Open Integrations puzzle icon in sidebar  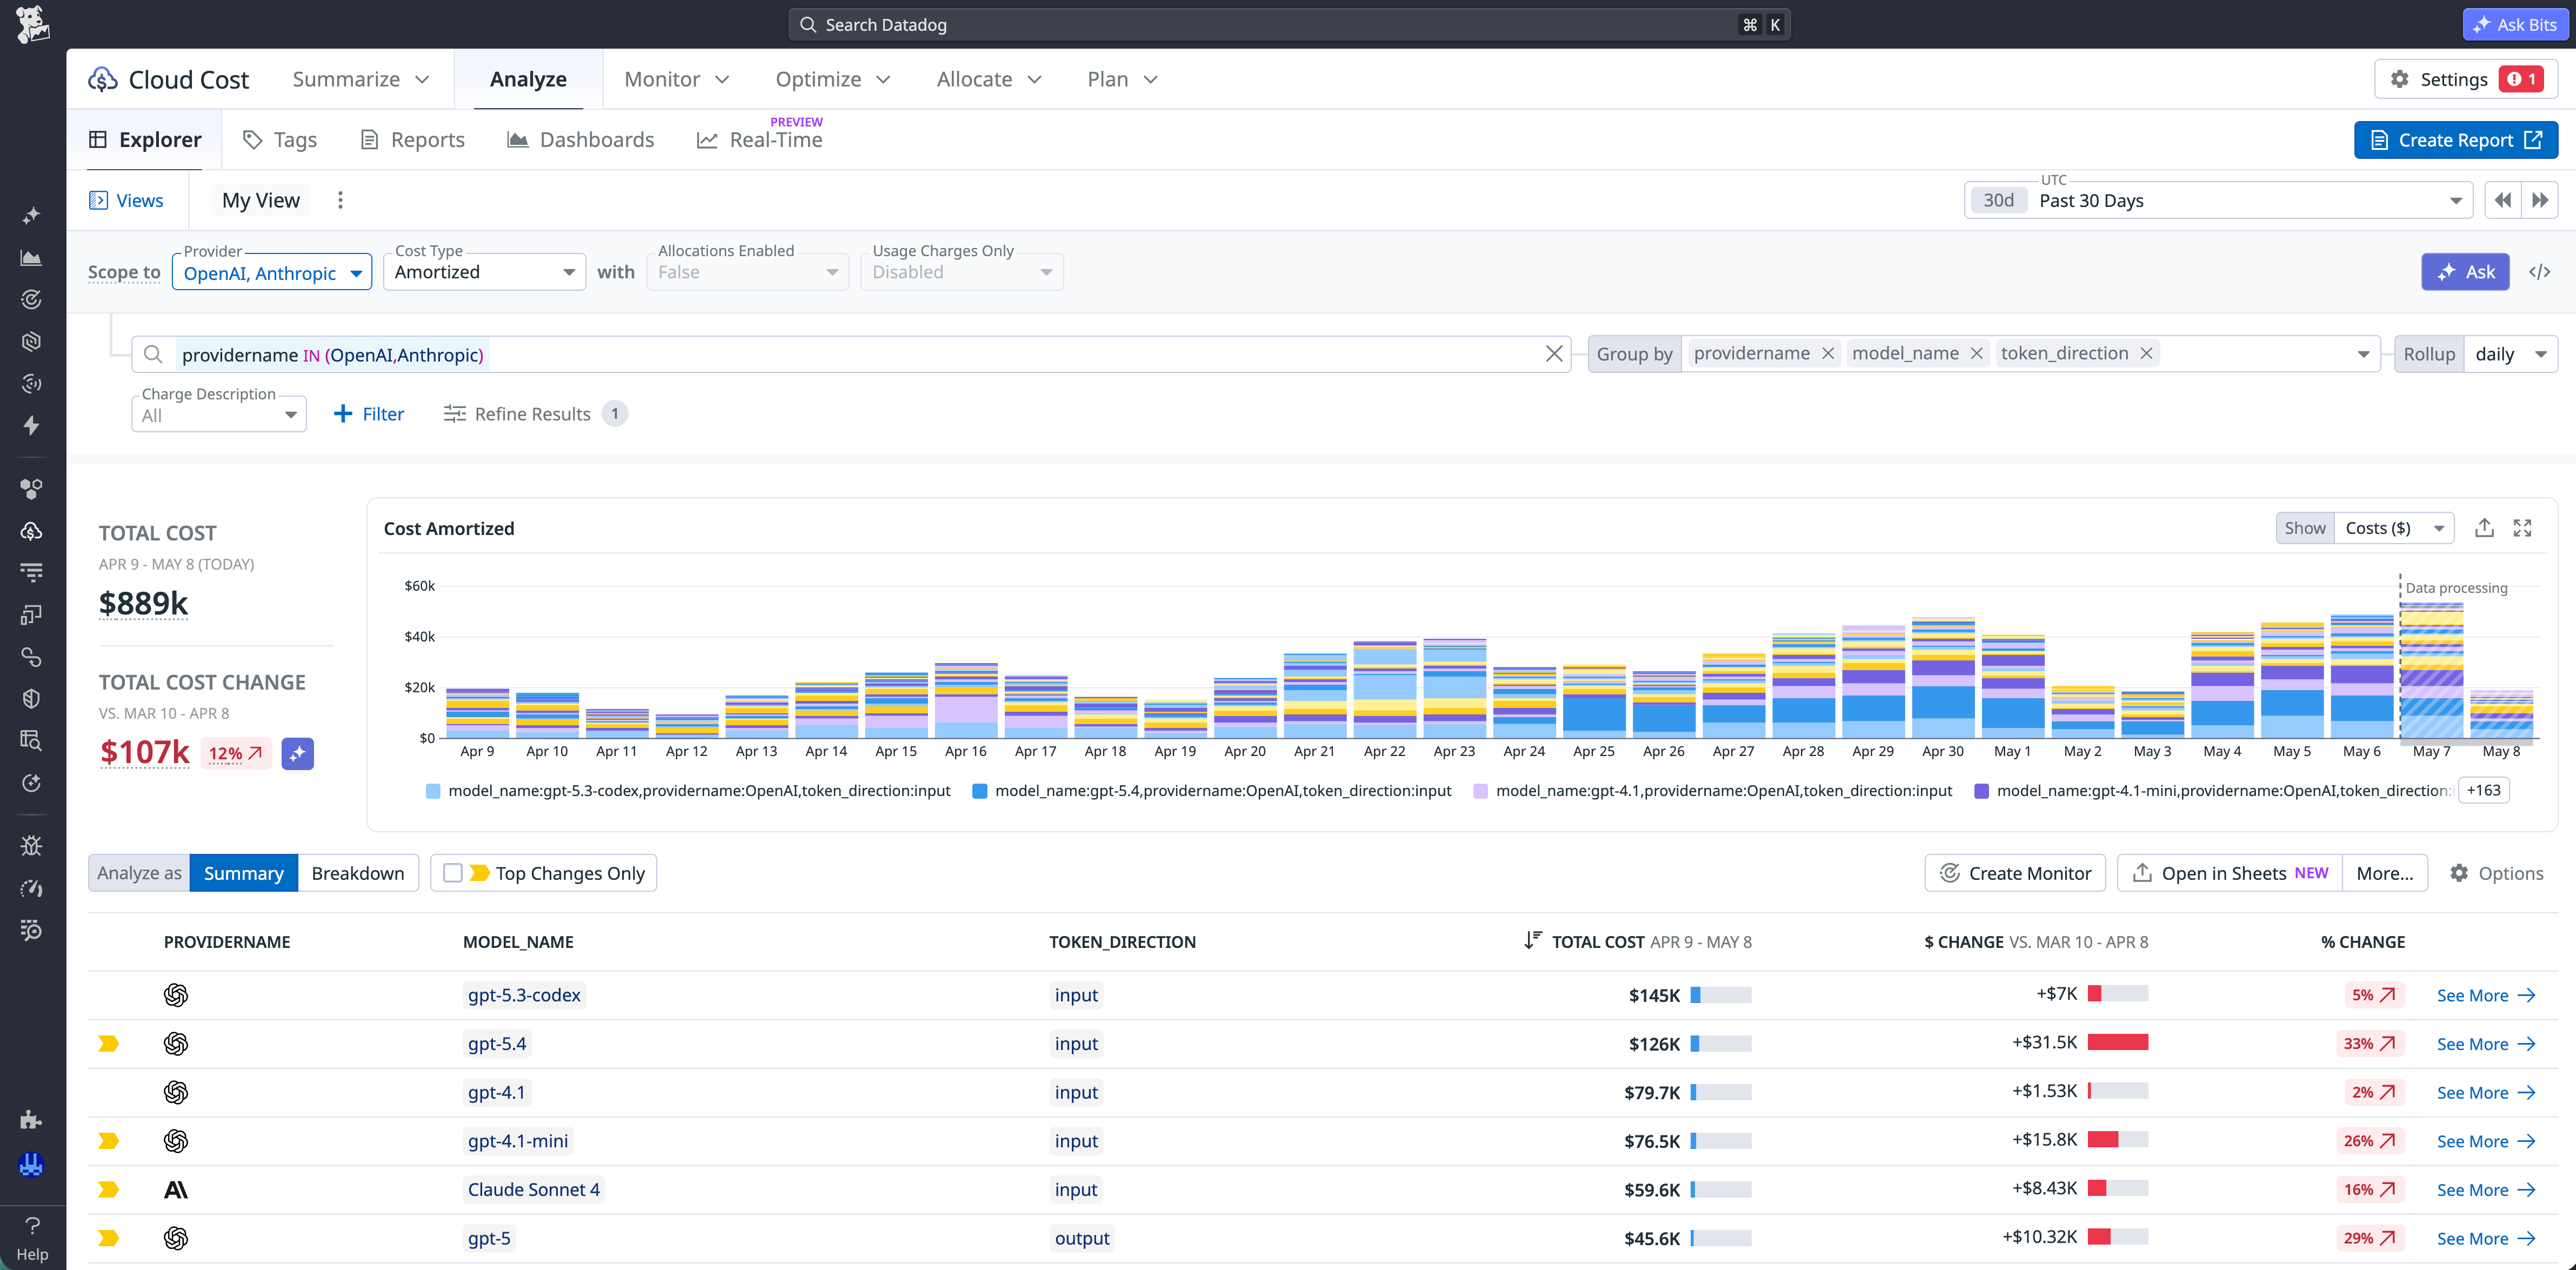(32, 1119)
